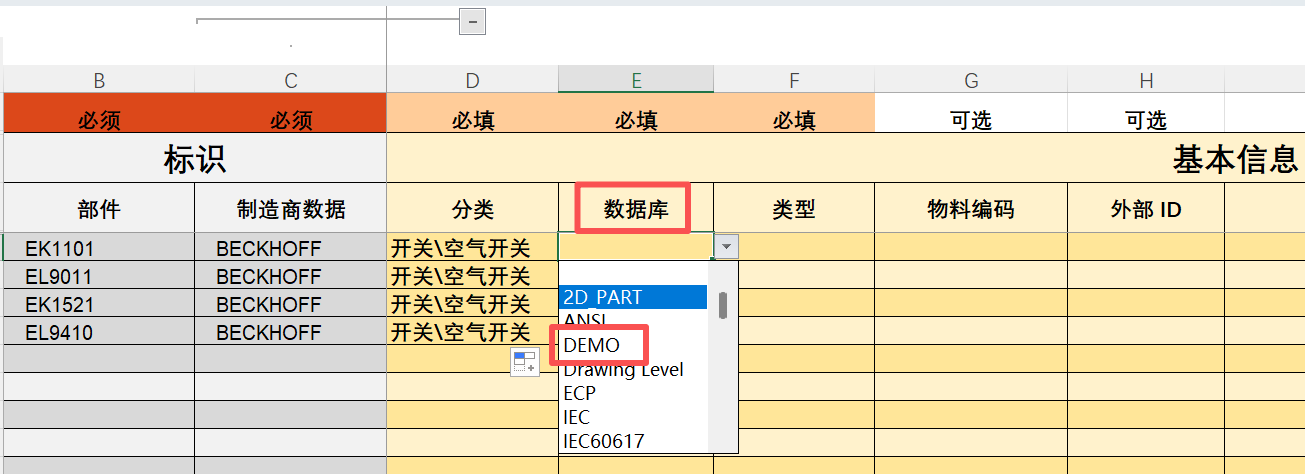Select the 数据库 header cell
The width and height of the screenshot is (1305, 474).
pyautogui.click(x=633, y=209)
